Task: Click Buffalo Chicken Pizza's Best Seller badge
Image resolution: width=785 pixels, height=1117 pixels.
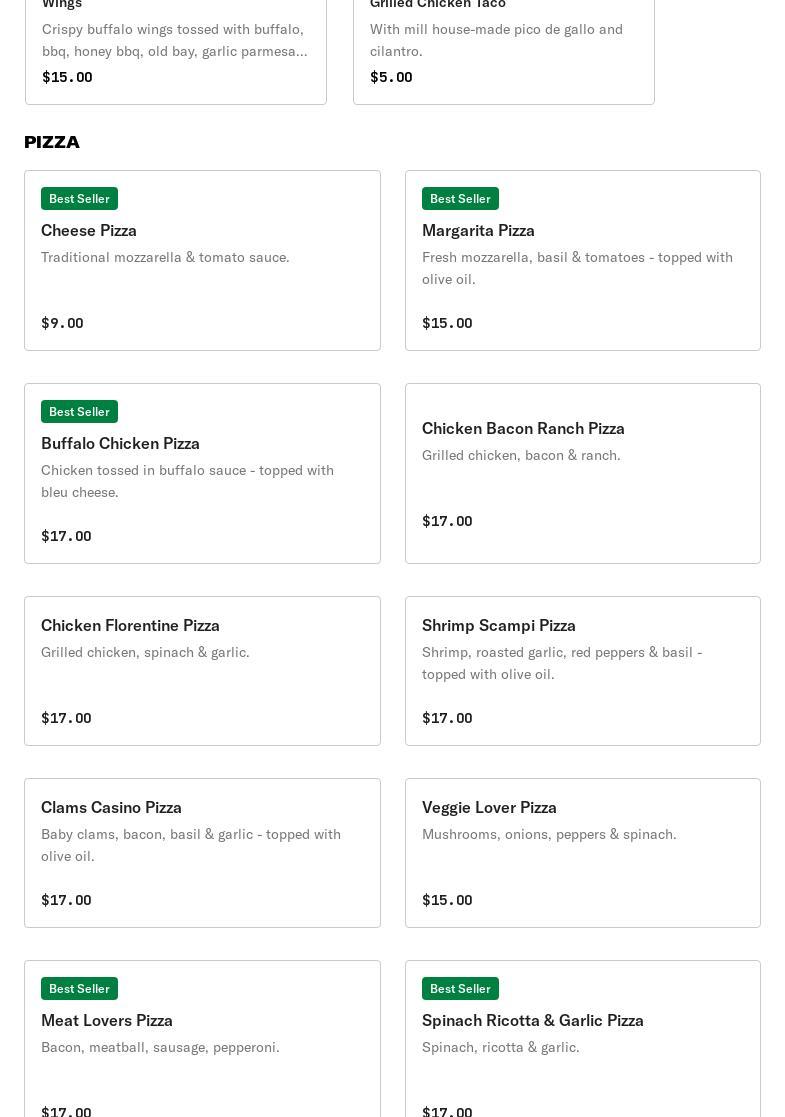Action: pos(79,412)
